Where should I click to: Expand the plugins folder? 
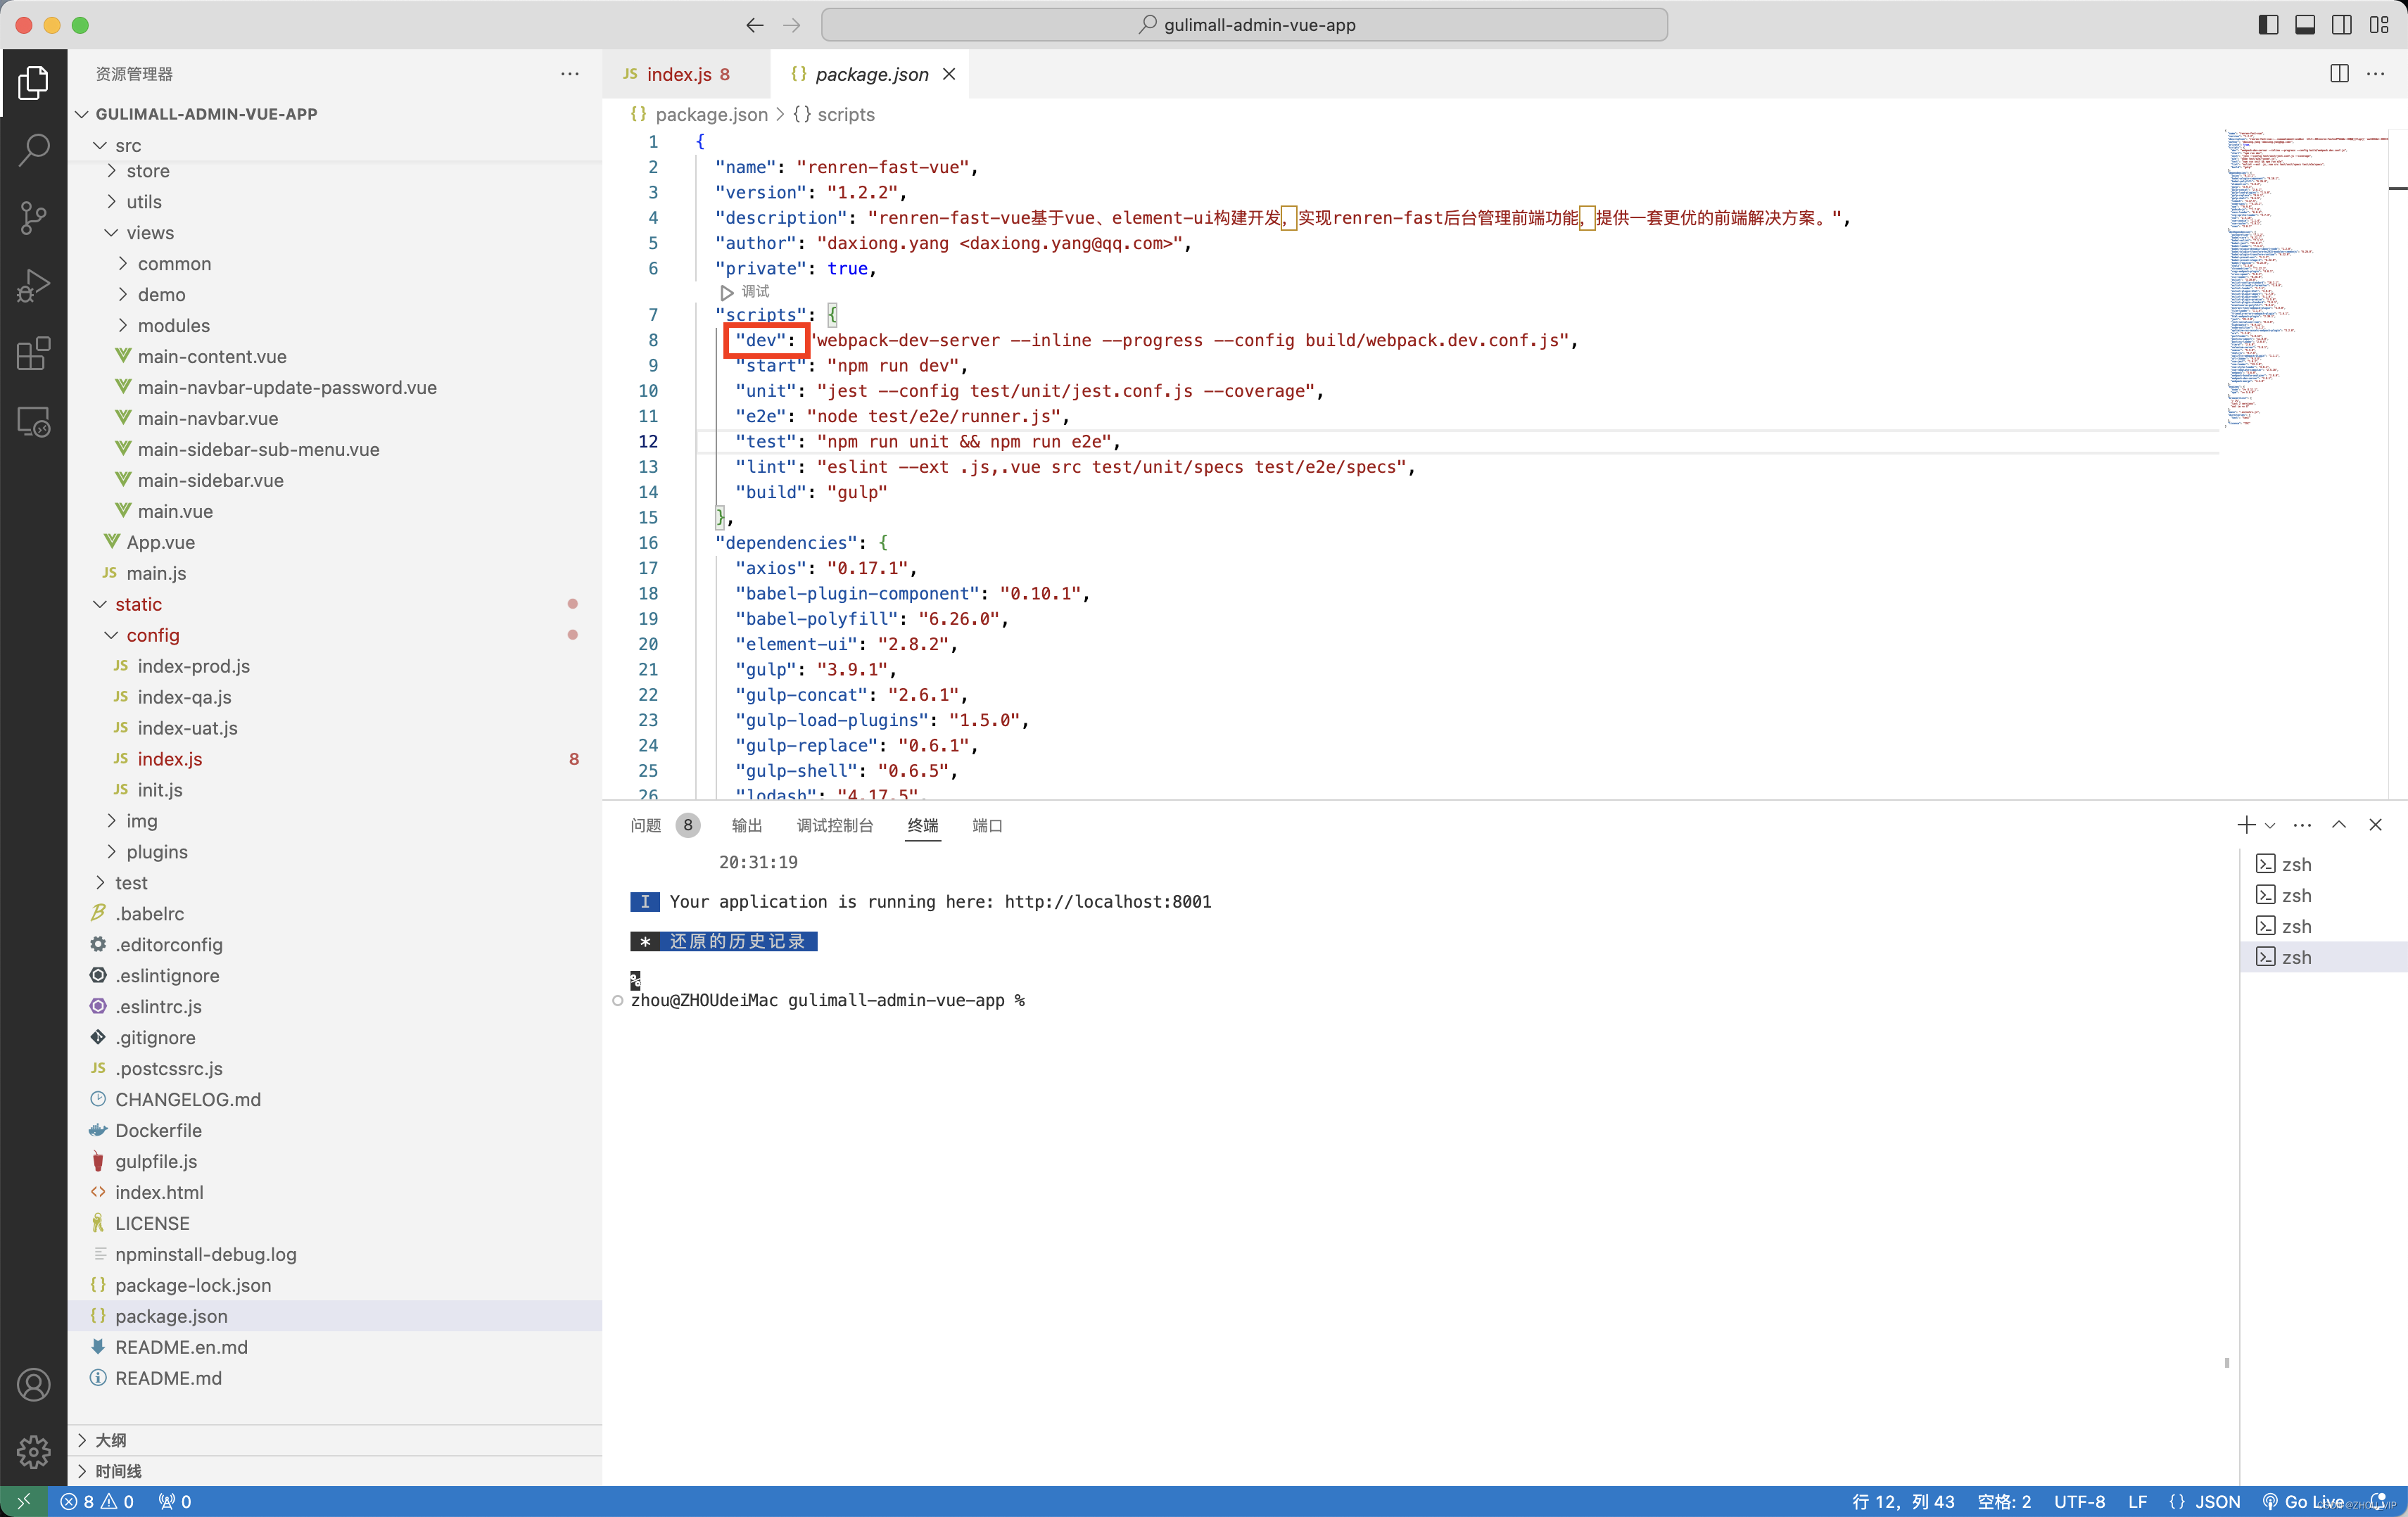point(334,852)
